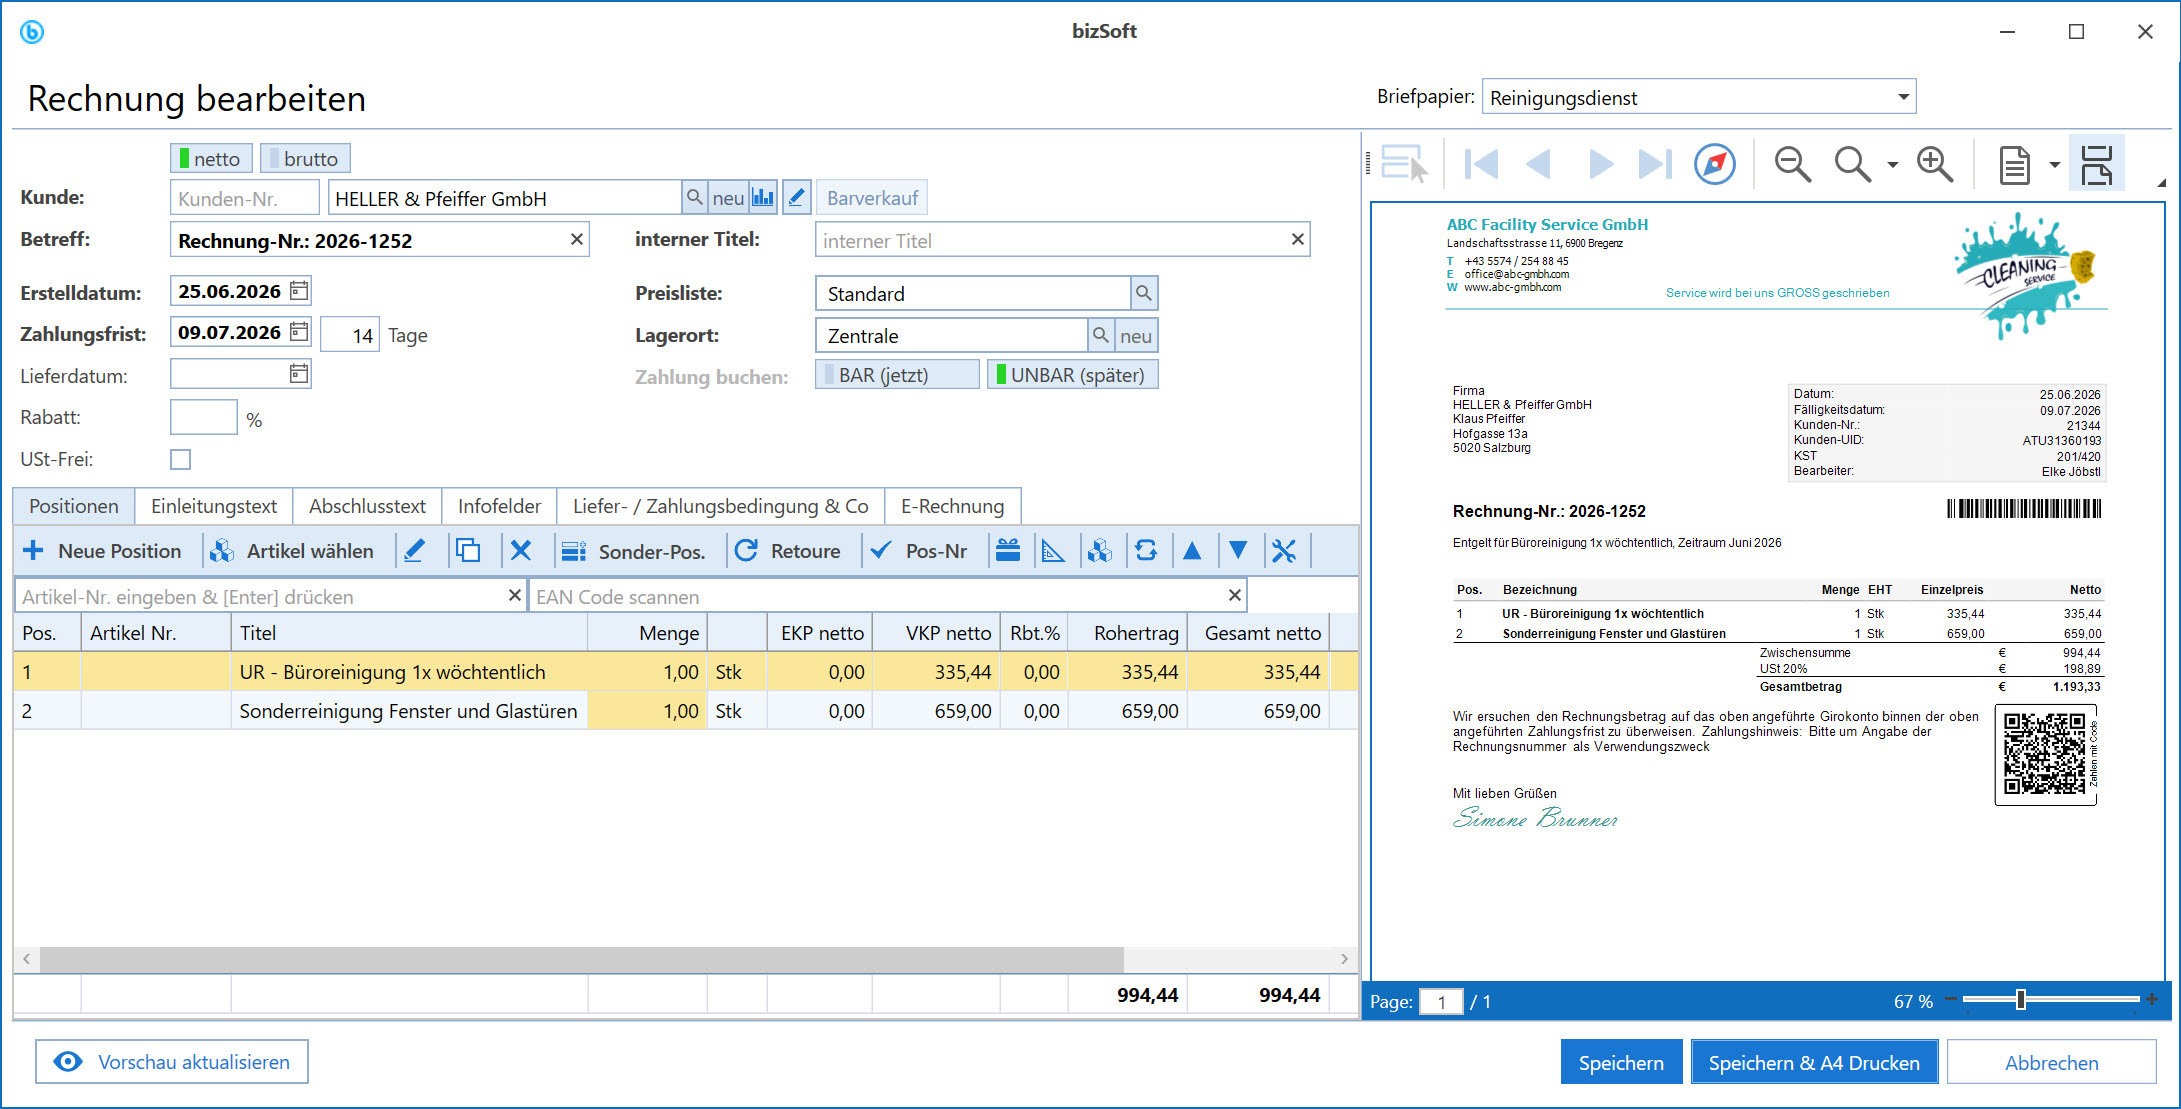Go to last page in preview
Screen dimensions: 2181x1109
(x=1655, y=164)
